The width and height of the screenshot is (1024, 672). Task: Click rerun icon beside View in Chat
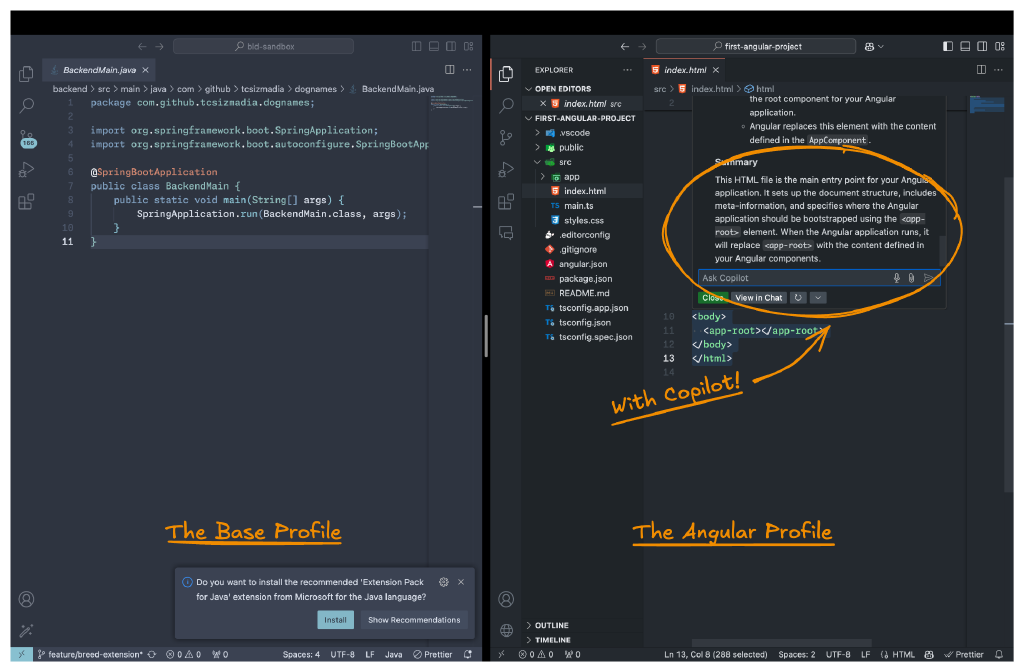pyautogui.click(x=798, y=297)
